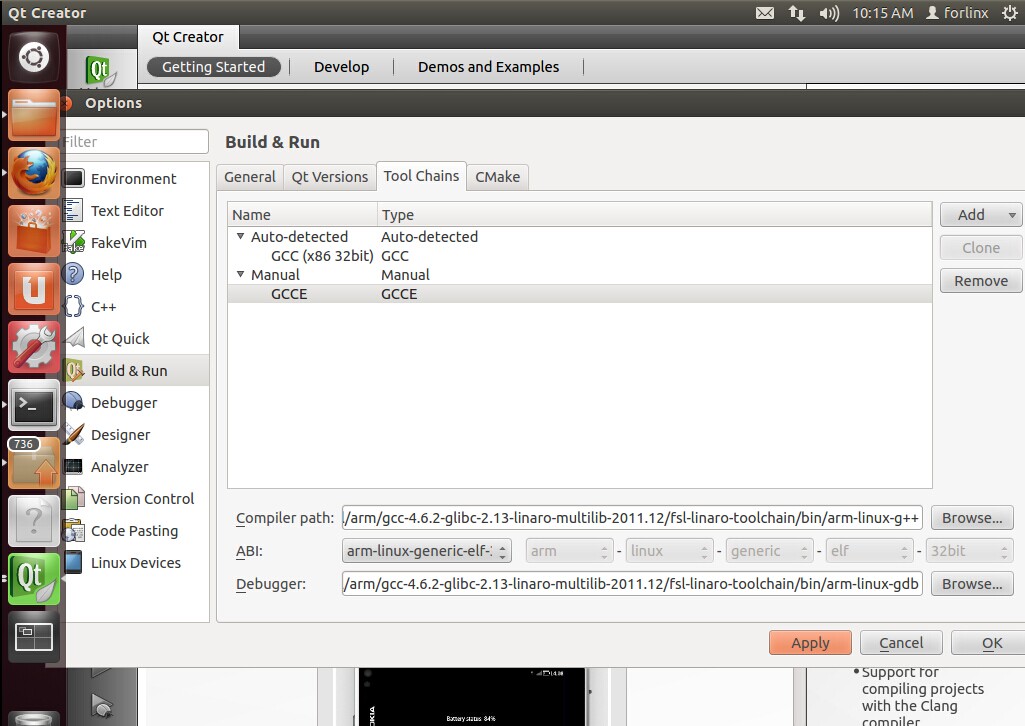Viewport: 1025px width, 726px height.
Task: Open network indicator in top panel
Action: (x=796, y=13)
